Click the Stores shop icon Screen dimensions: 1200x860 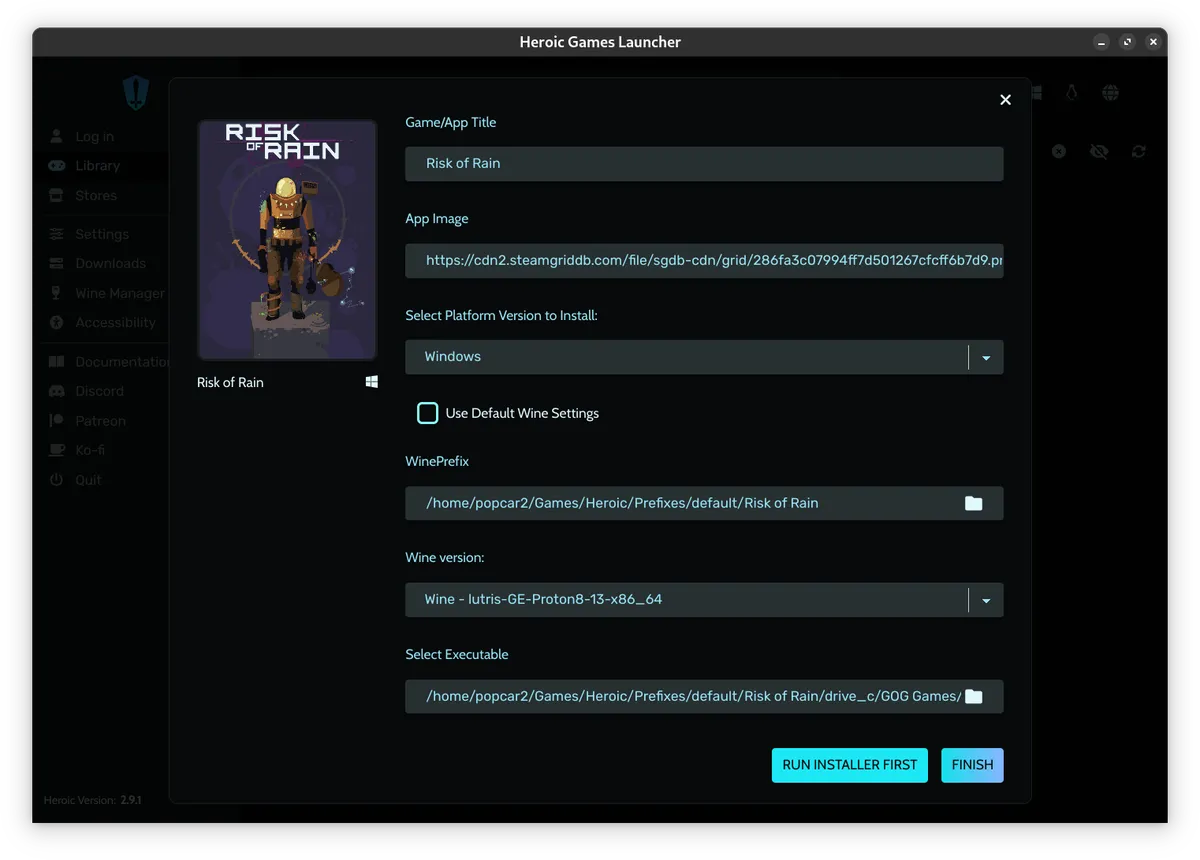56,195
